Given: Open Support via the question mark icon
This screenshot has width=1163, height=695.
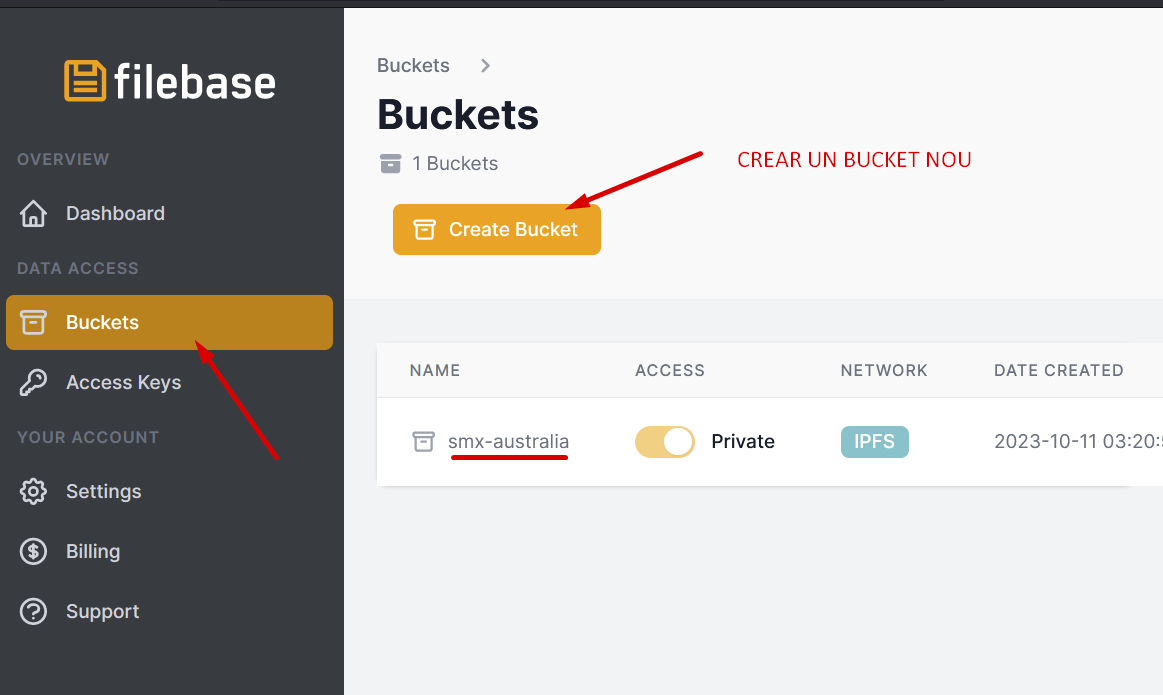Looking at the screenshot, I should (x=33, y=611).
